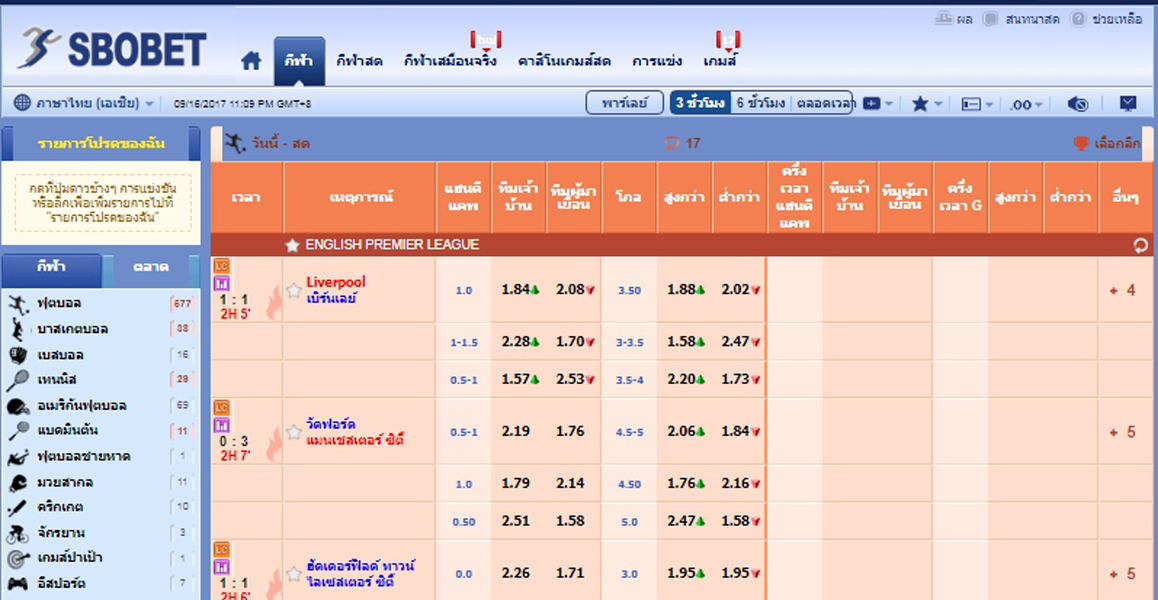Select the all-time (ตลอดเวลา) filter
Image resolution: width=1158 pixels, height=600 pixels.
(x=823, y=103)
